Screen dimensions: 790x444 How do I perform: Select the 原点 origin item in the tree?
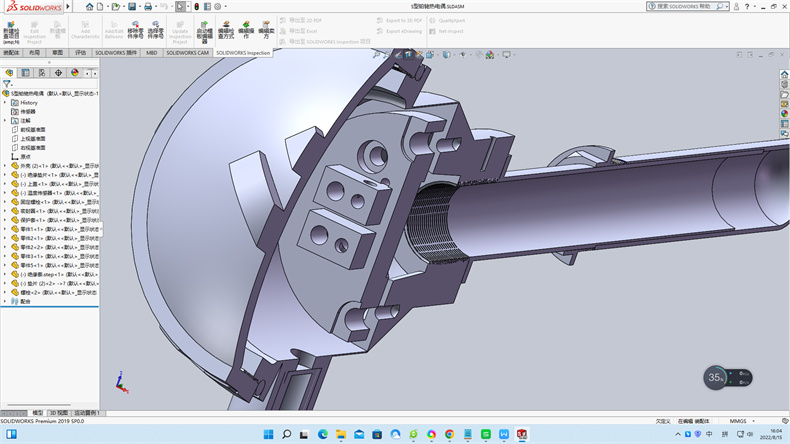[26, 157]
